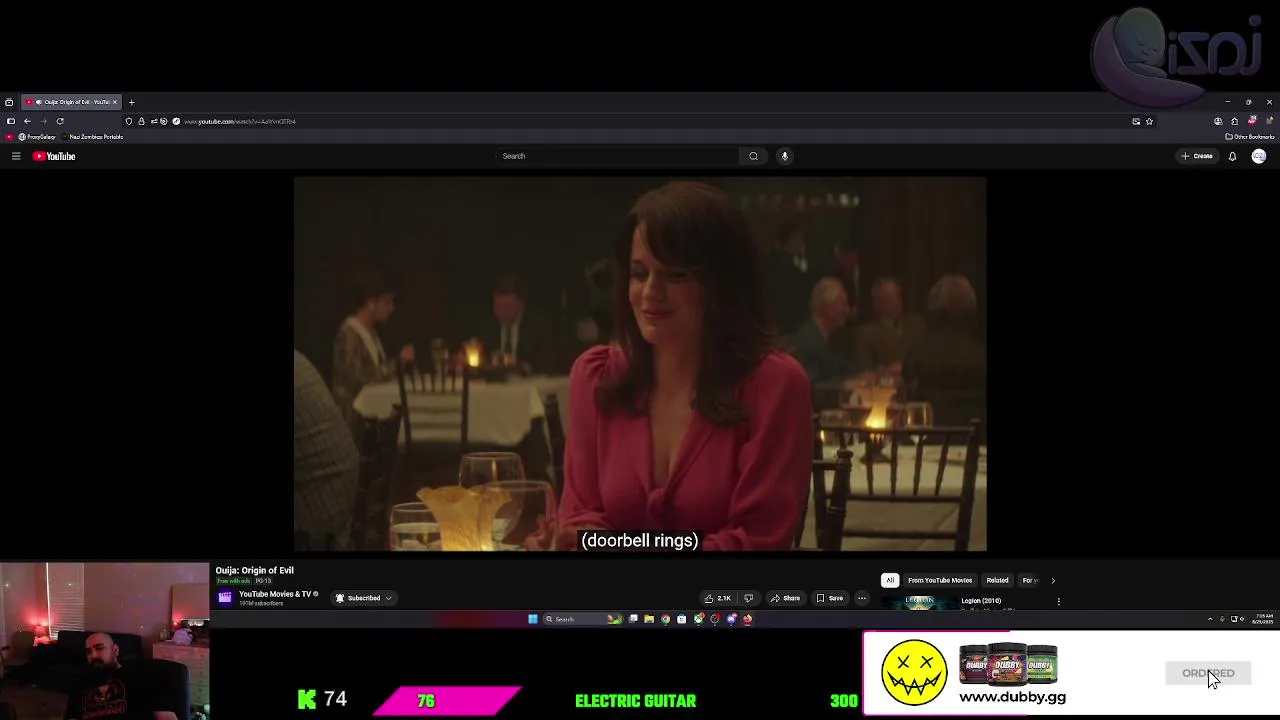
Task: Open more actions three-dot menu beside Save
Action: coord(861,598)
